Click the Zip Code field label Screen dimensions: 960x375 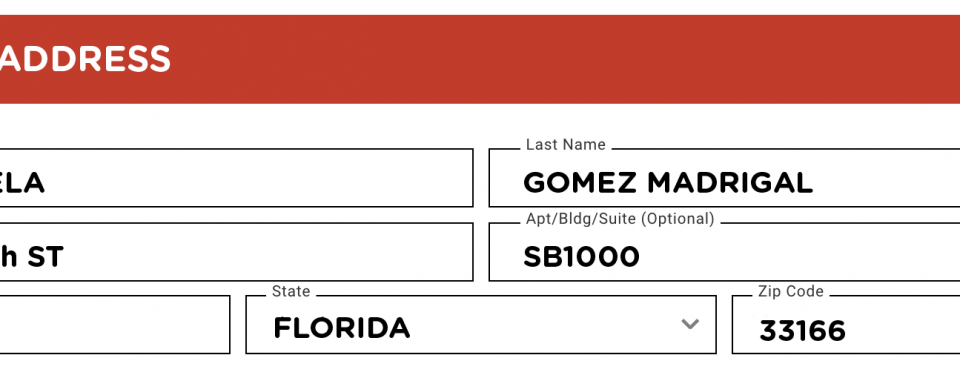[791, 292]
